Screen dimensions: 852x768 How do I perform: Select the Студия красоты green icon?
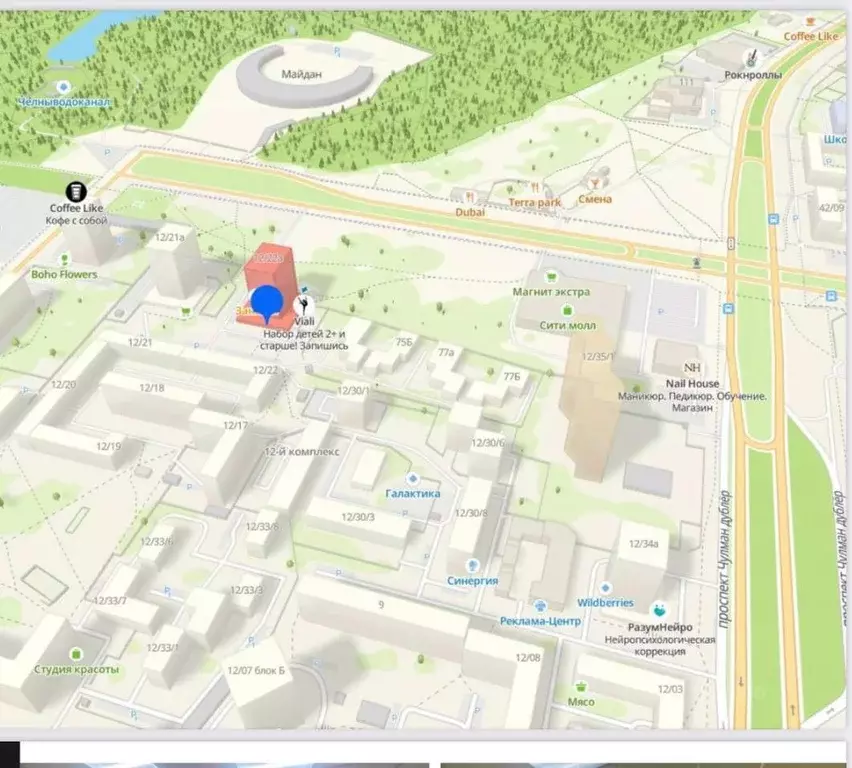76,654
